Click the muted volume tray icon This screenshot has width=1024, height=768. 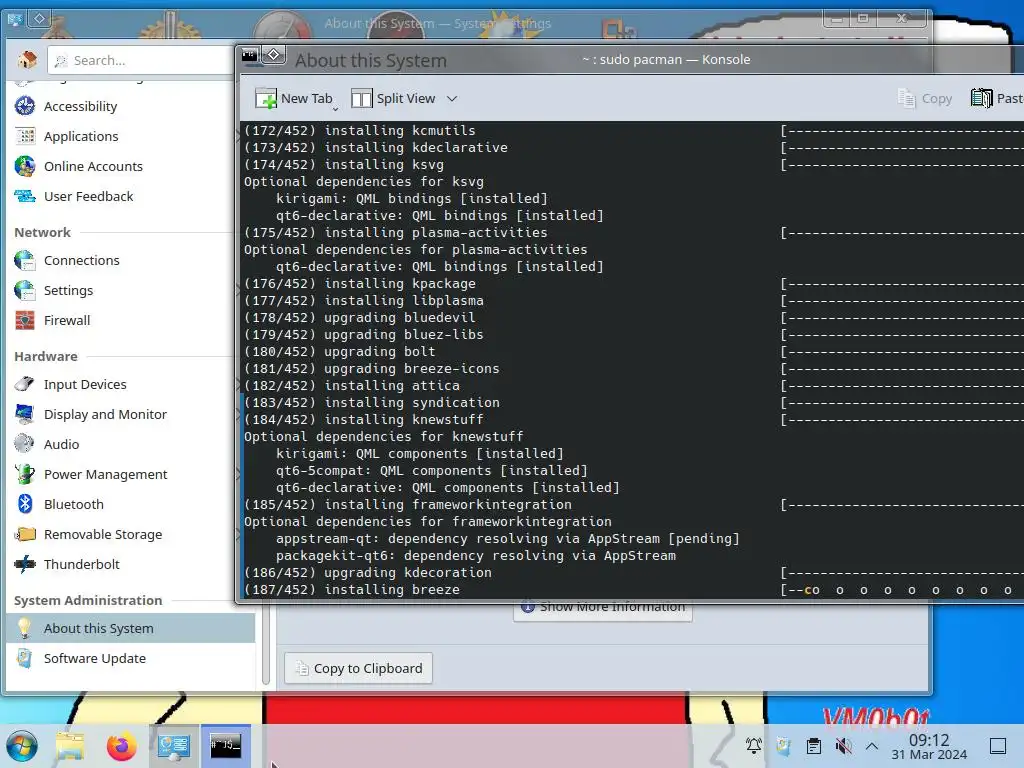[x=843, y=746]
